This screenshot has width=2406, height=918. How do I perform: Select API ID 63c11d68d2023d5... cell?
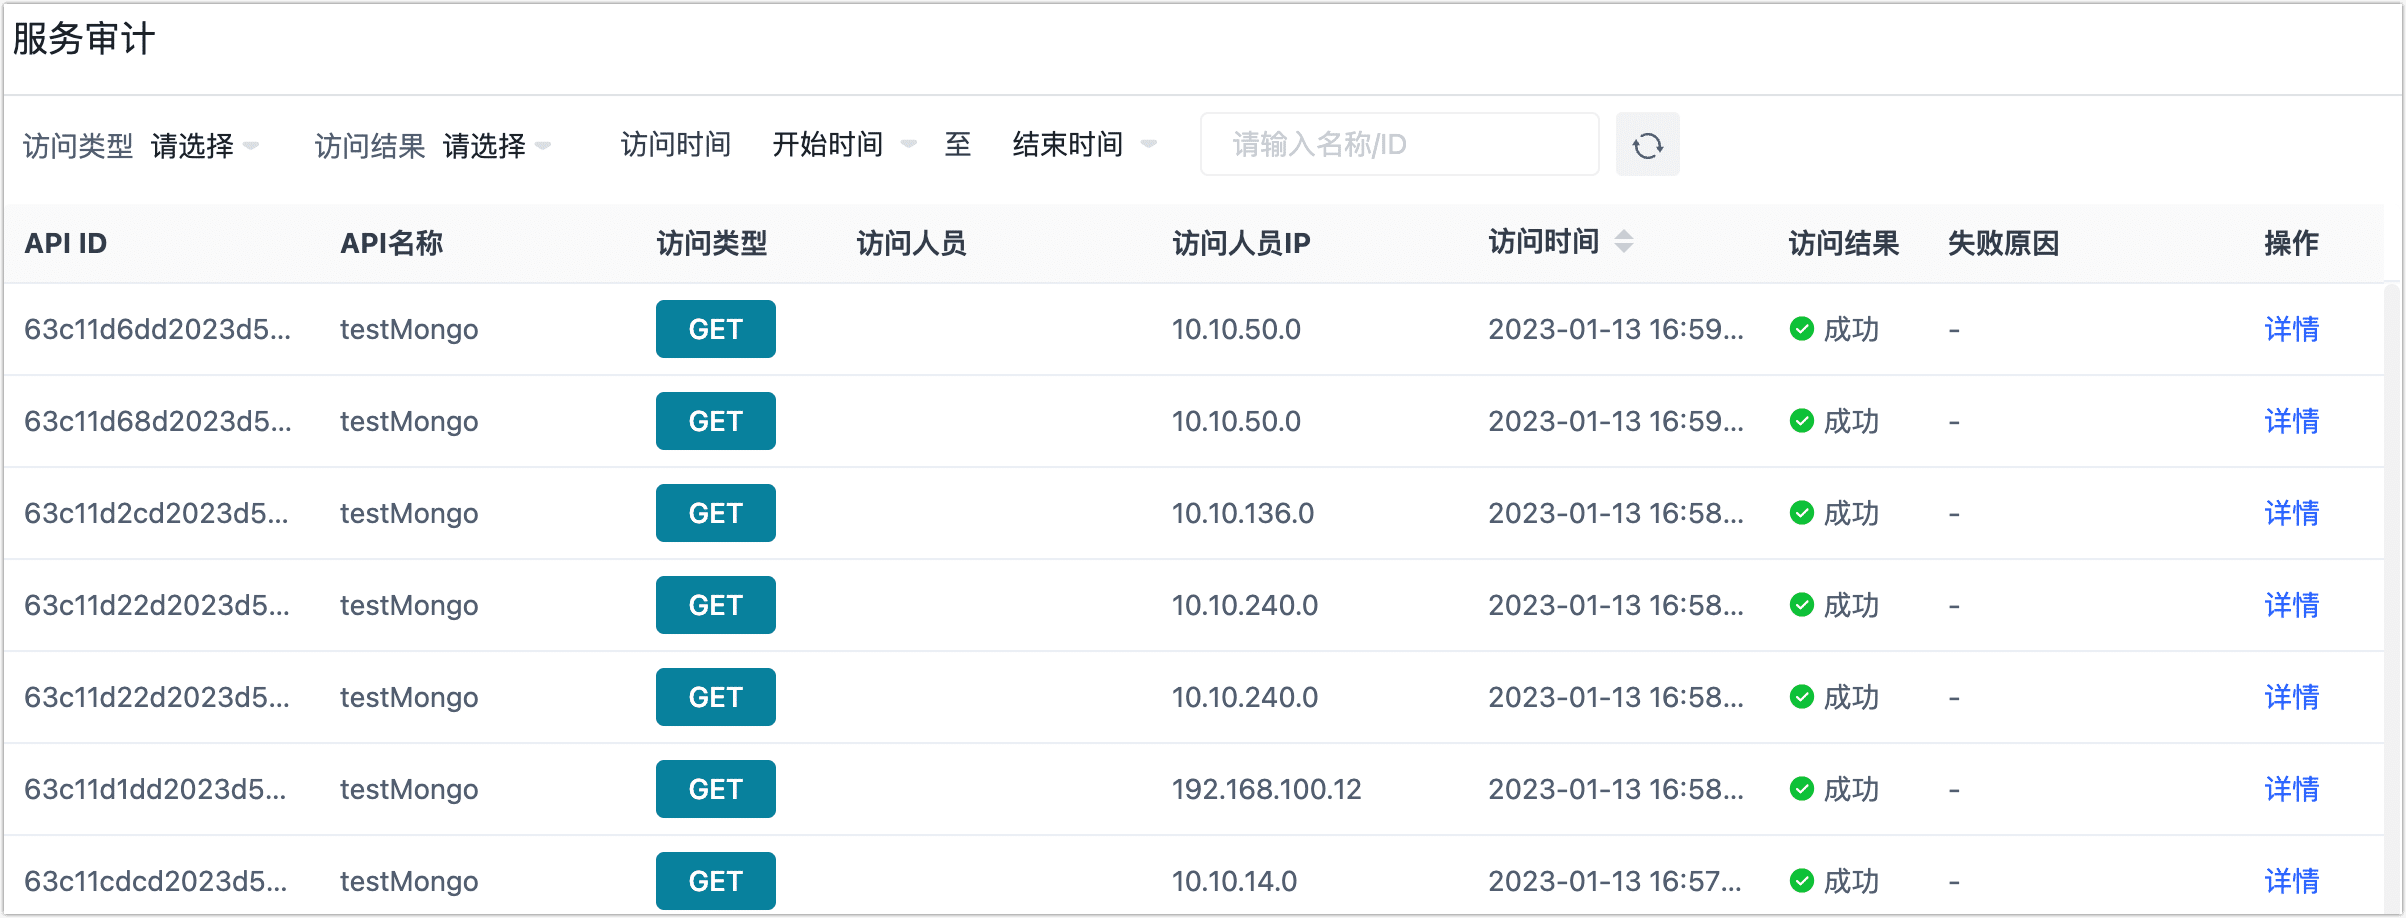click(158, 421)
